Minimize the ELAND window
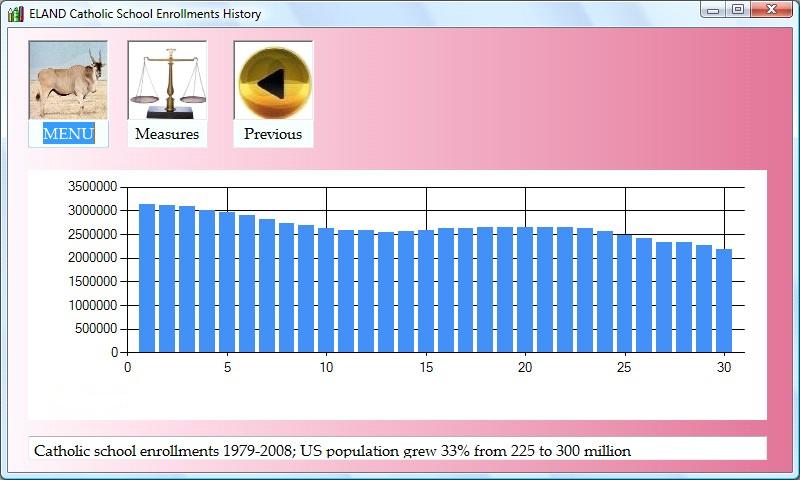800x480 pixels. pyautogui.click(x=713, y=10)
